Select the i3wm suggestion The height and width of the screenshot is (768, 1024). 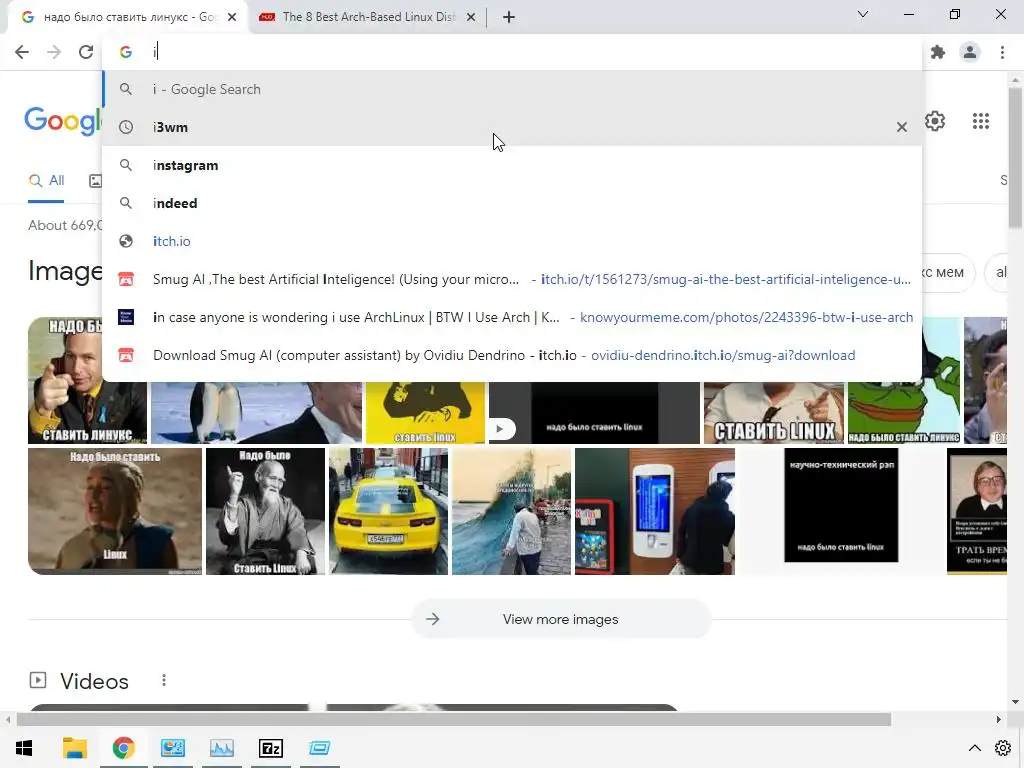click(x=512, y=127)
